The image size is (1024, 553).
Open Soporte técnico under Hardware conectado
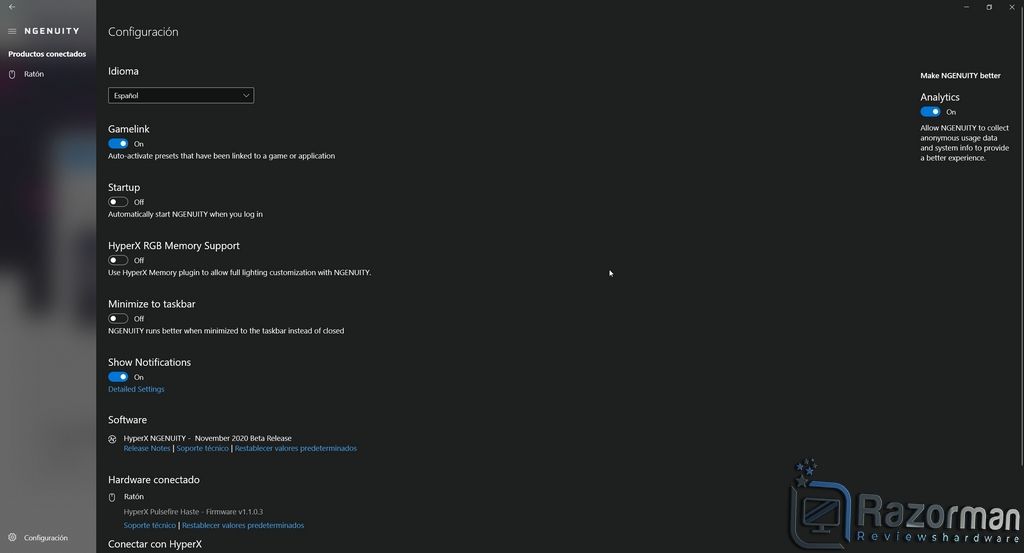pos(150,526)
